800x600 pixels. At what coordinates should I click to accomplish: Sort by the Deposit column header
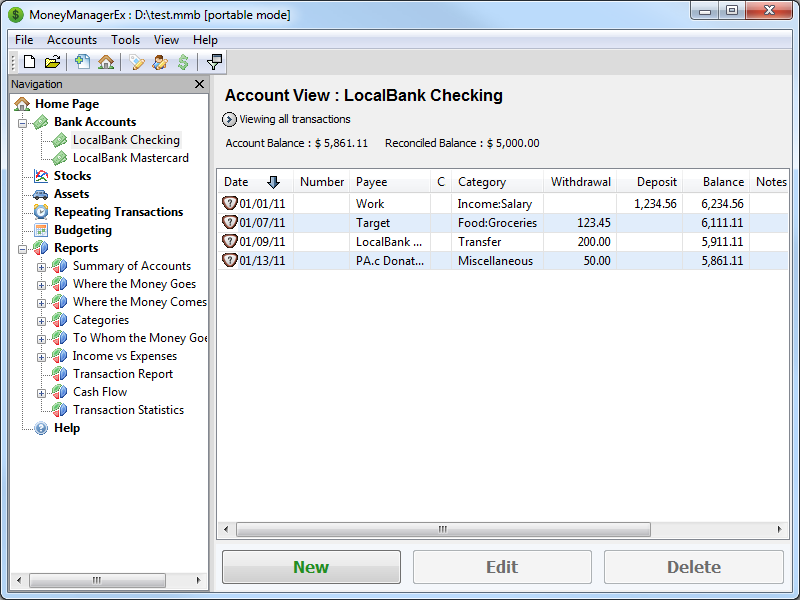point(649,182)
